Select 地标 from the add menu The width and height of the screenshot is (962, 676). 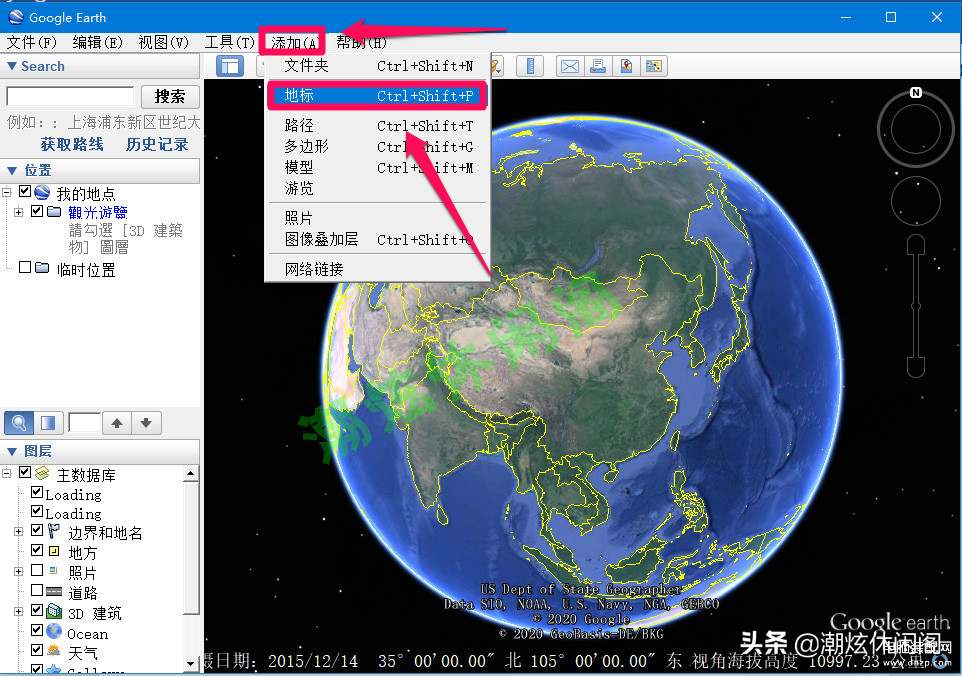pos(377,96)
